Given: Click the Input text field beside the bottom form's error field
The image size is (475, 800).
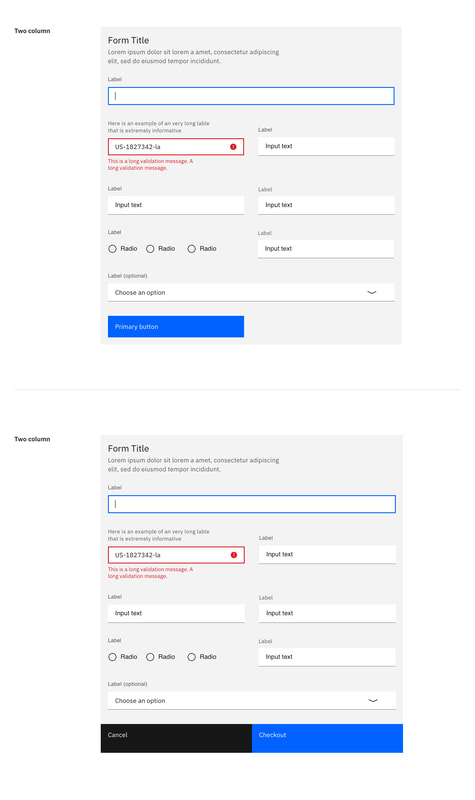Looking at the screenshot, I should [327, 555].
